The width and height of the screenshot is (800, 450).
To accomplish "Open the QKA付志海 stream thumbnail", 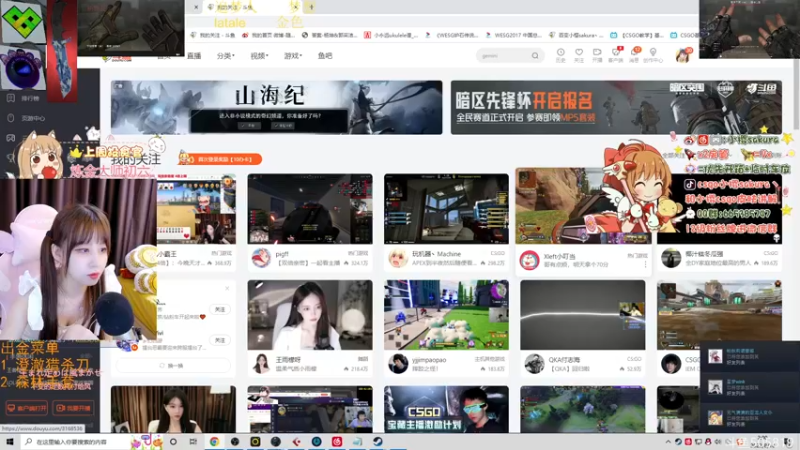I will pyautogui.click(x=583, y=315).
